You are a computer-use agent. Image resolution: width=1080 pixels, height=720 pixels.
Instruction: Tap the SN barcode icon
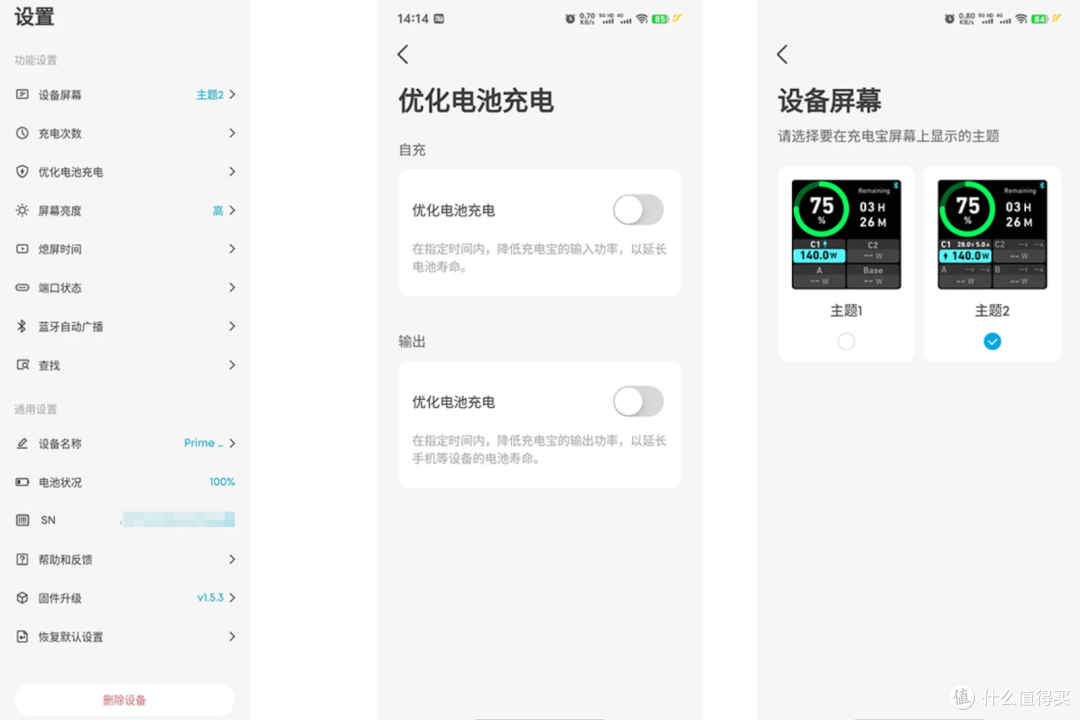tap(22, 520)
